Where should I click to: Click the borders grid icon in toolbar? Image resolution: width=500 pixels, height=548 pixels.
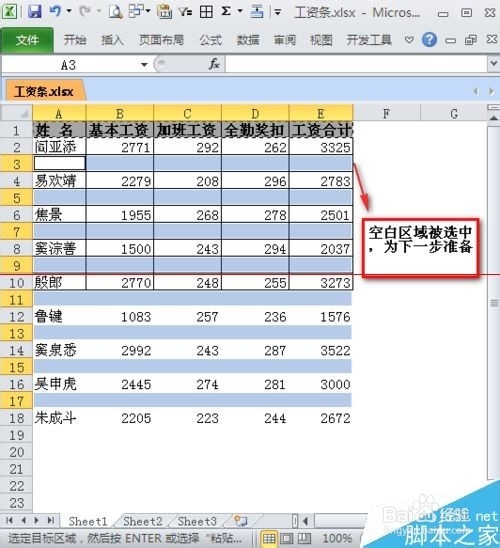click(206, 12)
